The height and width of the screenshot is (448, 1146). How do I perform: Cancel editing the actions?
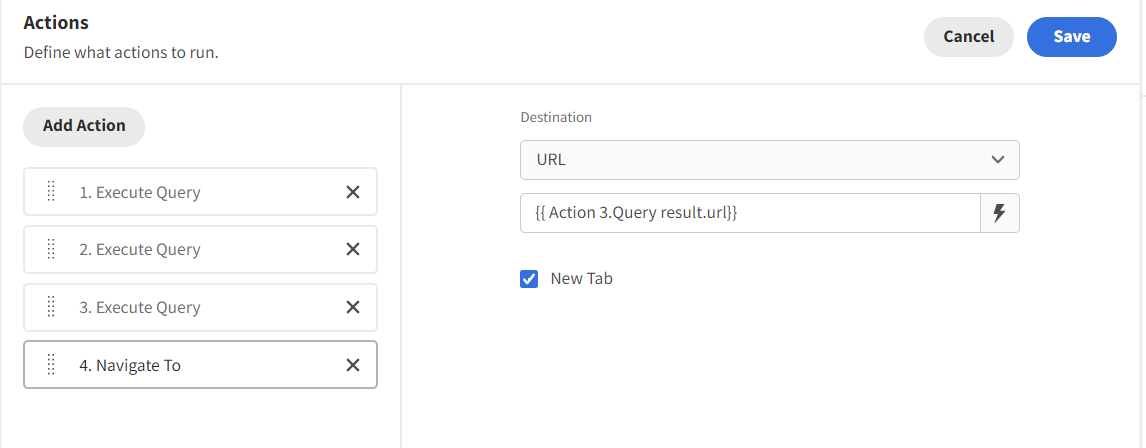tap(968, 37)
